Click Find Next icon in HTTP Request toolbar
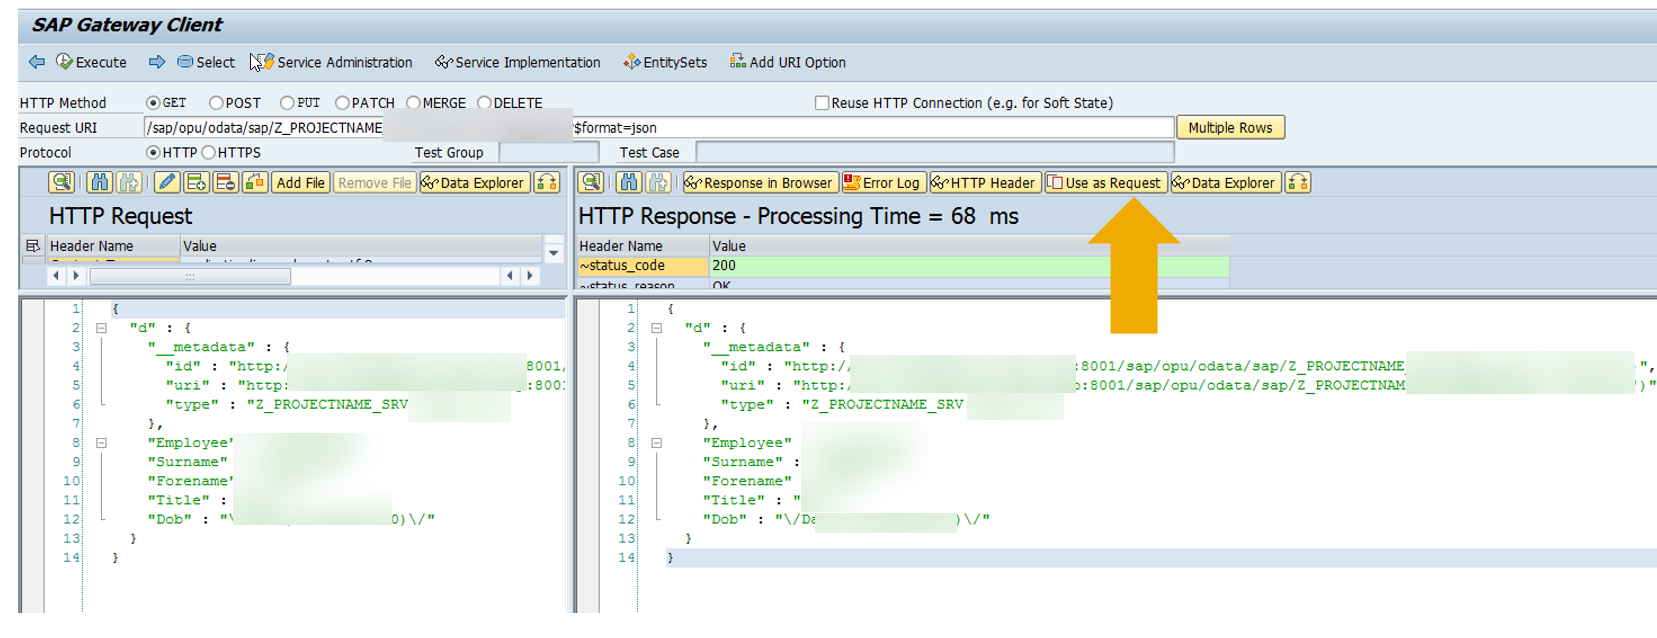Image resolution: width=1657 pixels, height=638 pixels. pos(128,183)
